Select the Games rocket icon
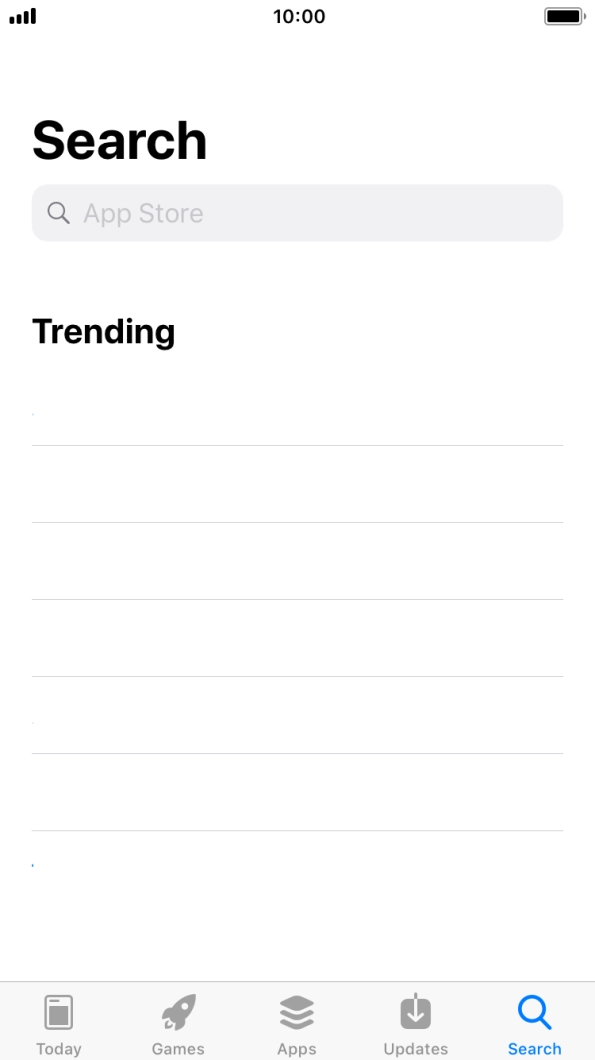 pyautogui.click(x=178, y=1011)
